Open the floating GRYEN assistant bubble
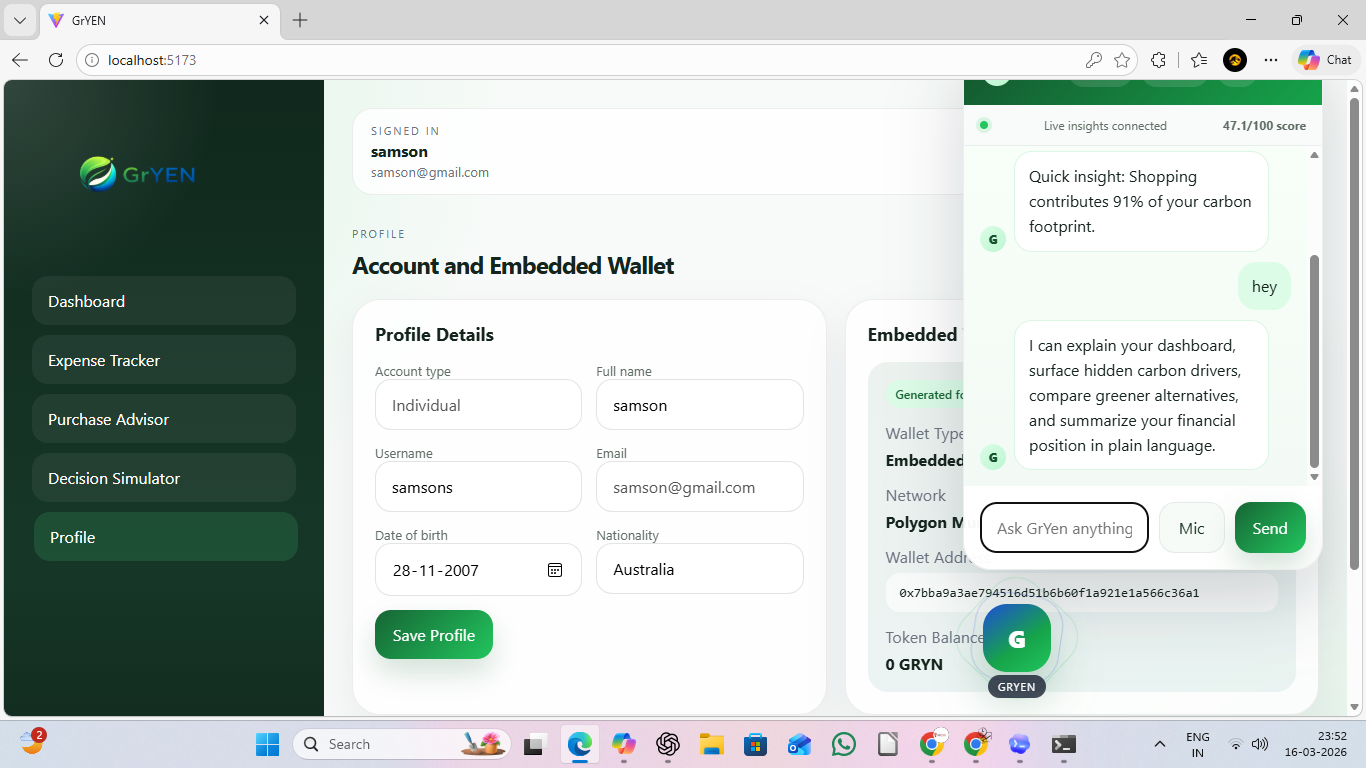The width and height of the screenshot is (1366, 768). [1016, 638]
